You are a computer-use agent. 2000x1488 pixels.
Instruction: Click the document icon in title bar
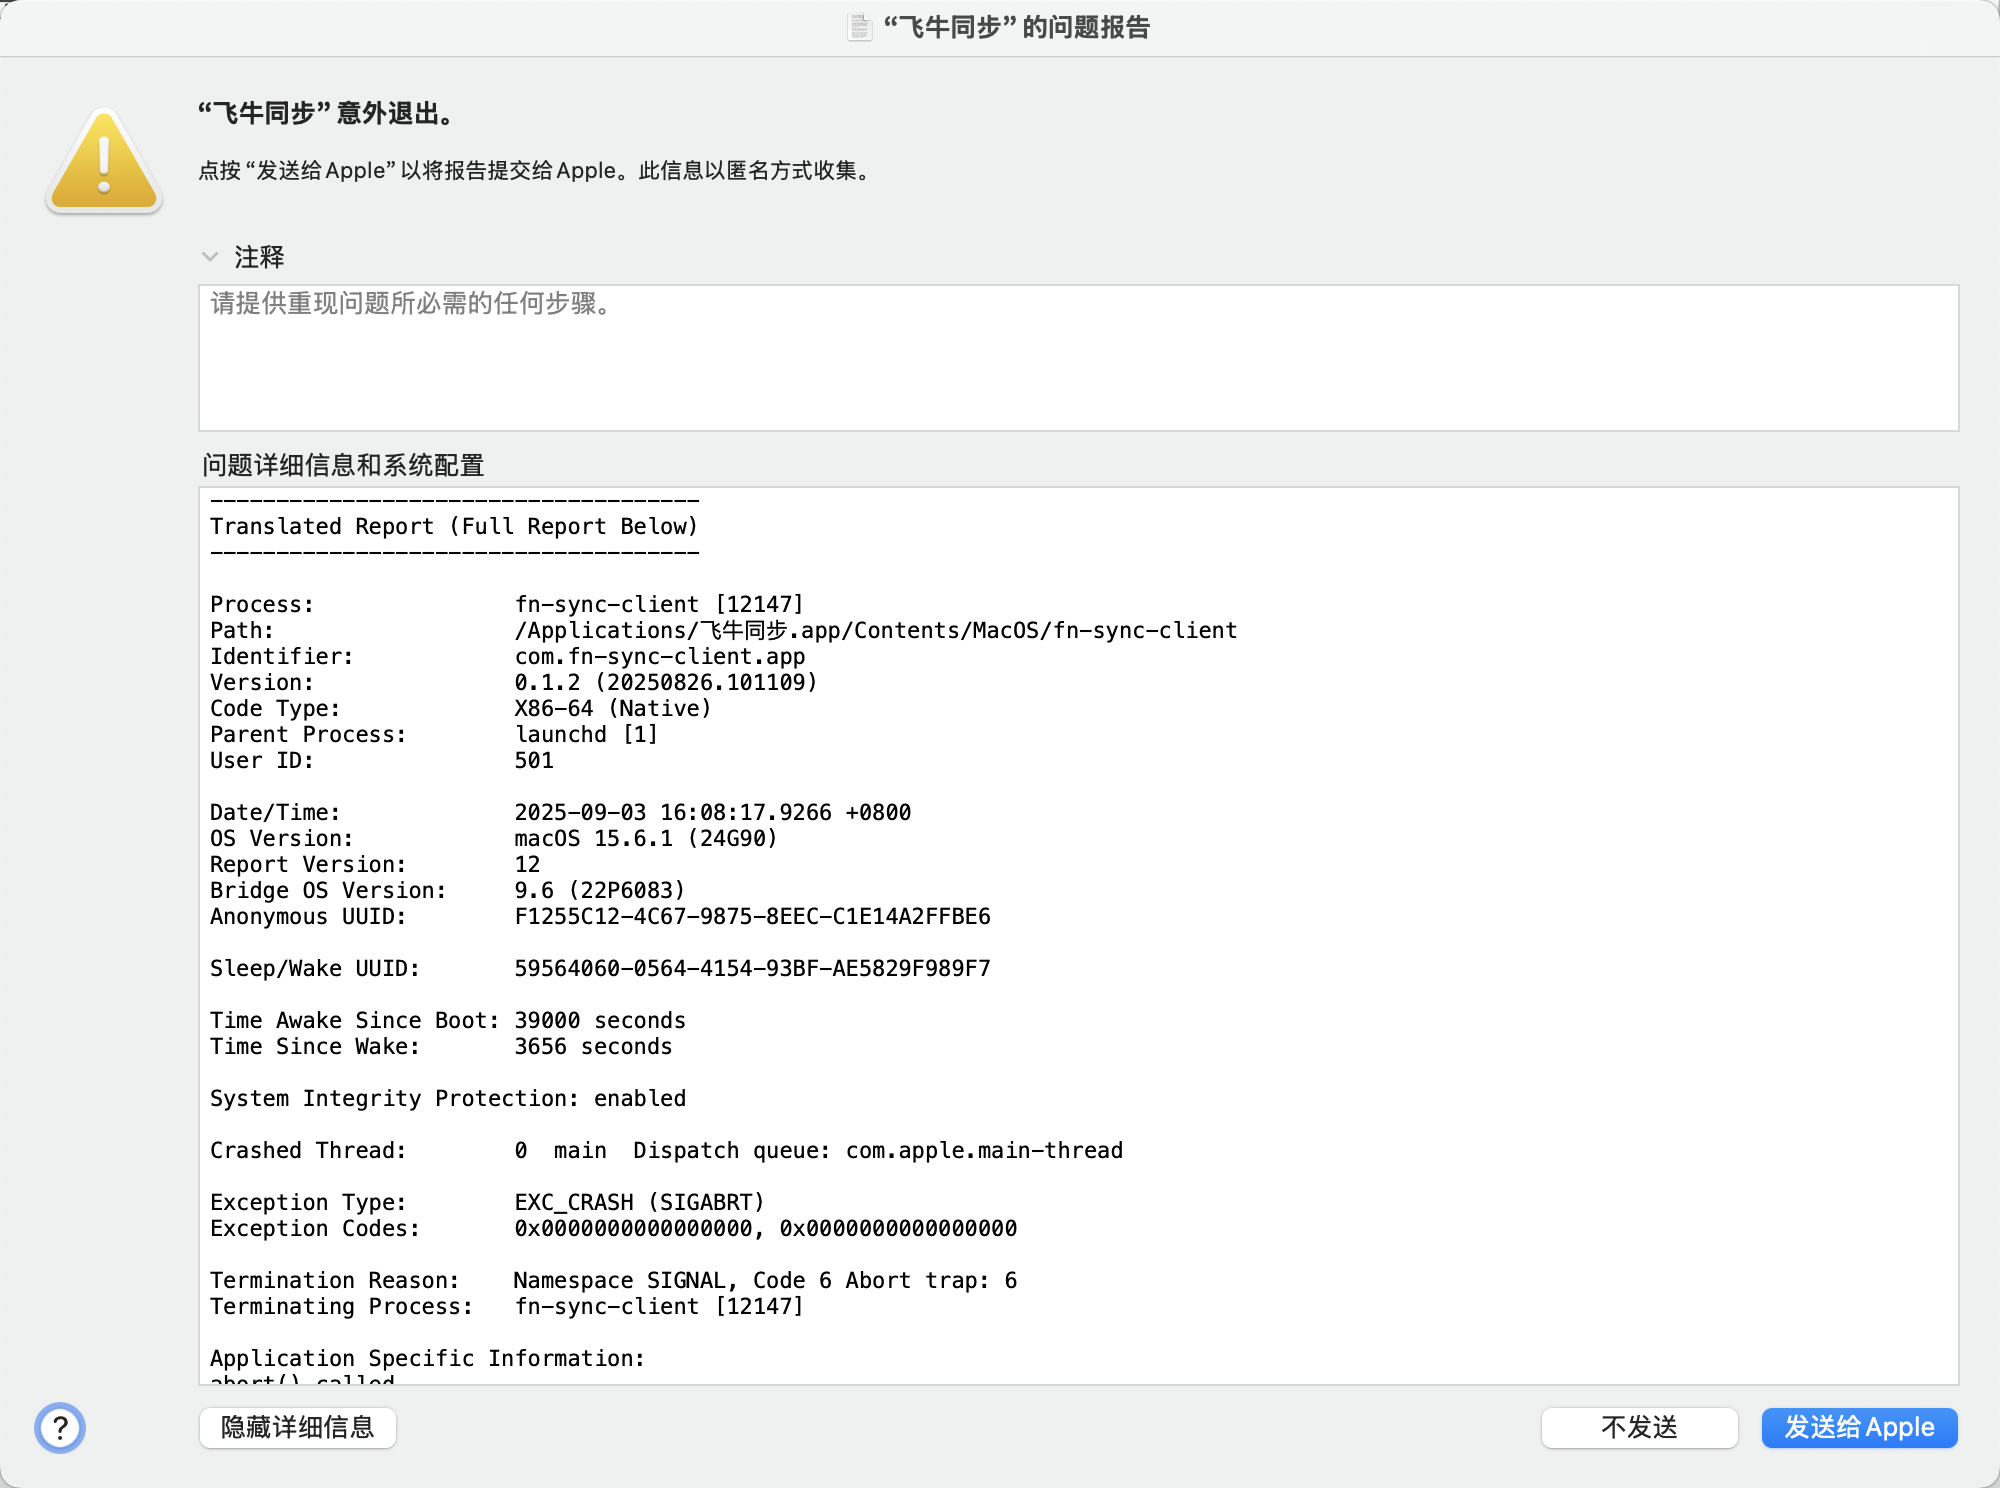tap(859, 27)
